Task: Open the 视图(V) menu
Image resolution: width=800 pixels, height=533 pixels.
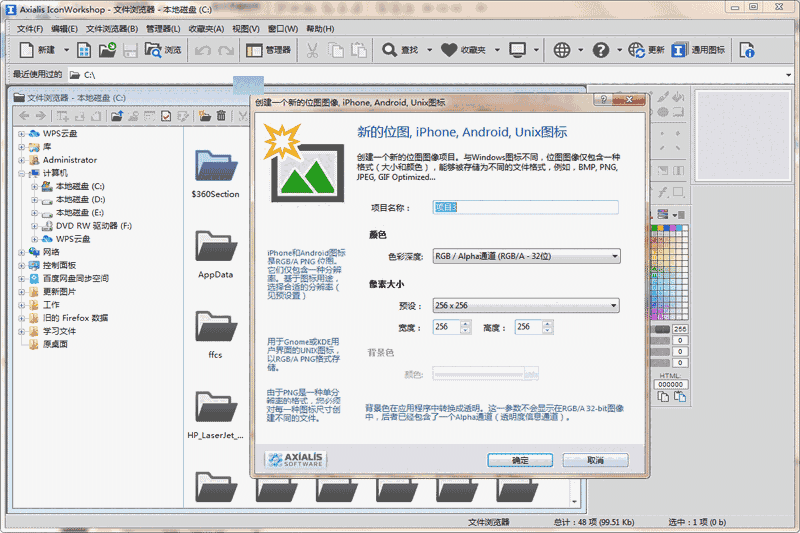Action: 246,29
